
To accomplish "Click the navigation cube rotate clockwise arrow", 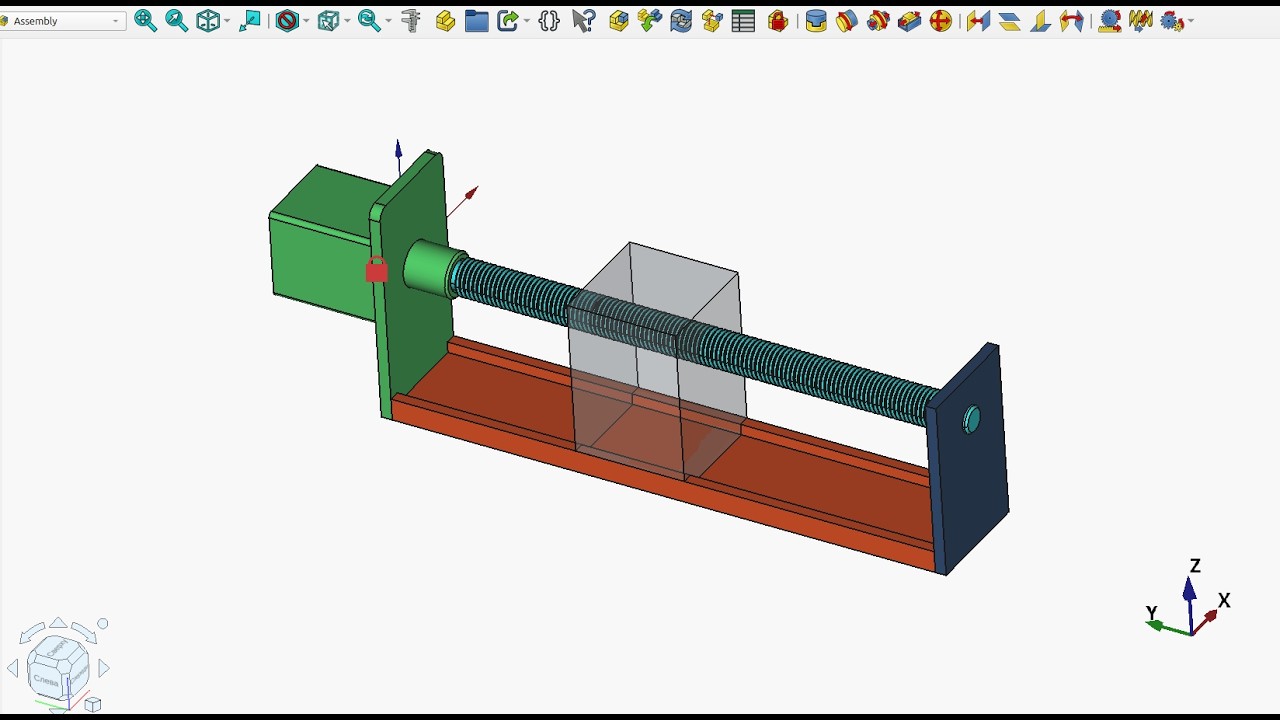I will point(84,632).
